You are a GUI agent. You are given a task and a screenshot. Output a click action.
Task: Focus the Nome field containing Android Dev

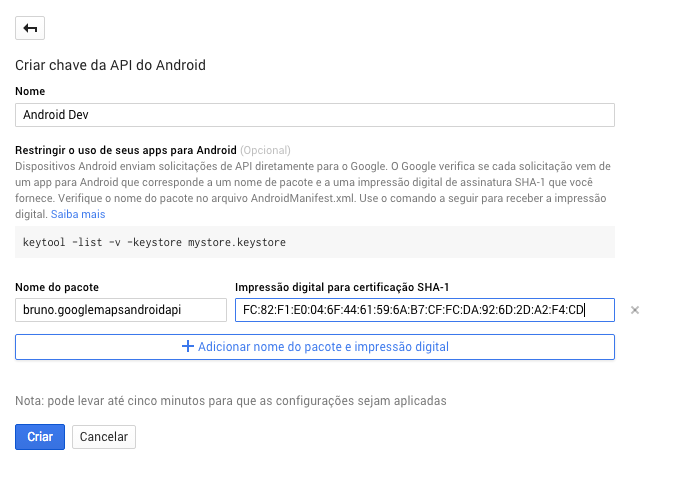point(314,115)
